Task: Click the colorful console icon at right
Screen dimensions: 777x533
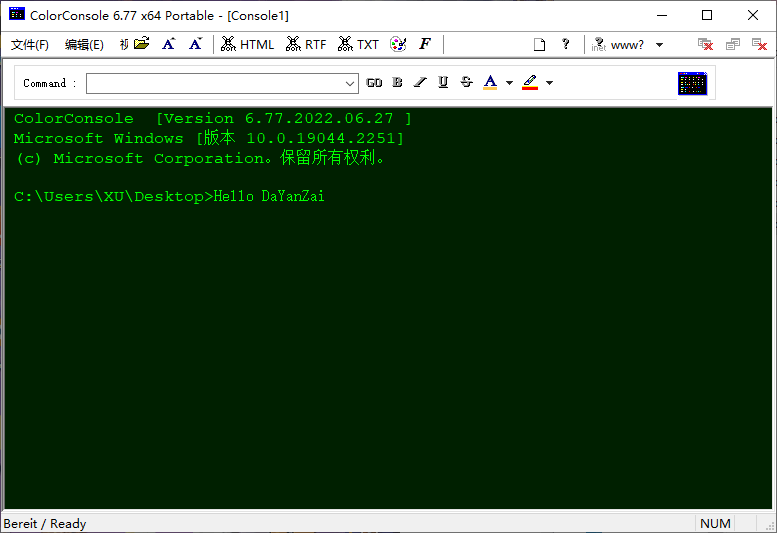Action: click(x=692, y=83)
